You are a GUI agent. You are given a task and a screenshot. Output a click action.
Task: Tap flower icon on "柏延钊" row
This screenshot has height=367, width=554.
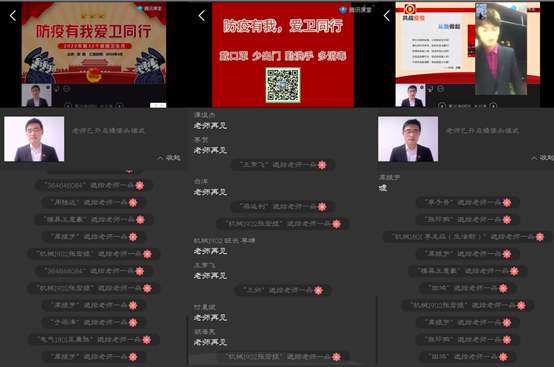(x=322, y=207)
